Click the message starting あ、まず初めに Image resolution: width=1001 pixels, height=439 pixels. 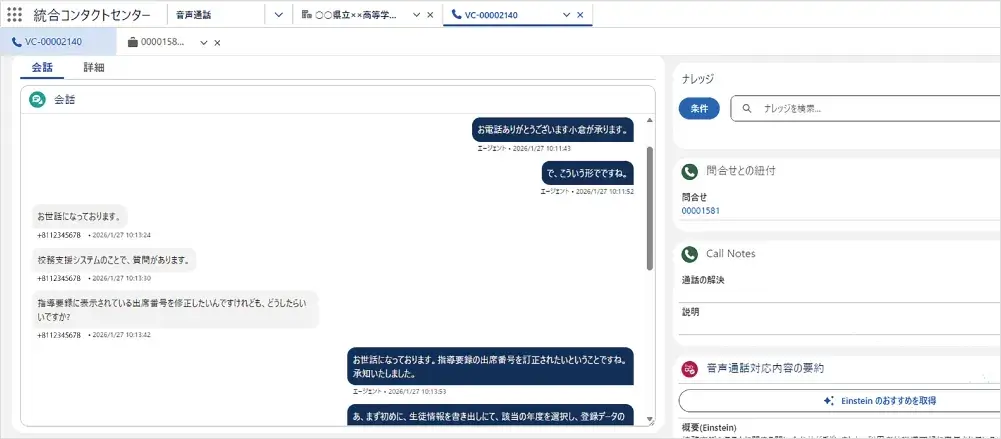[490, 416]
